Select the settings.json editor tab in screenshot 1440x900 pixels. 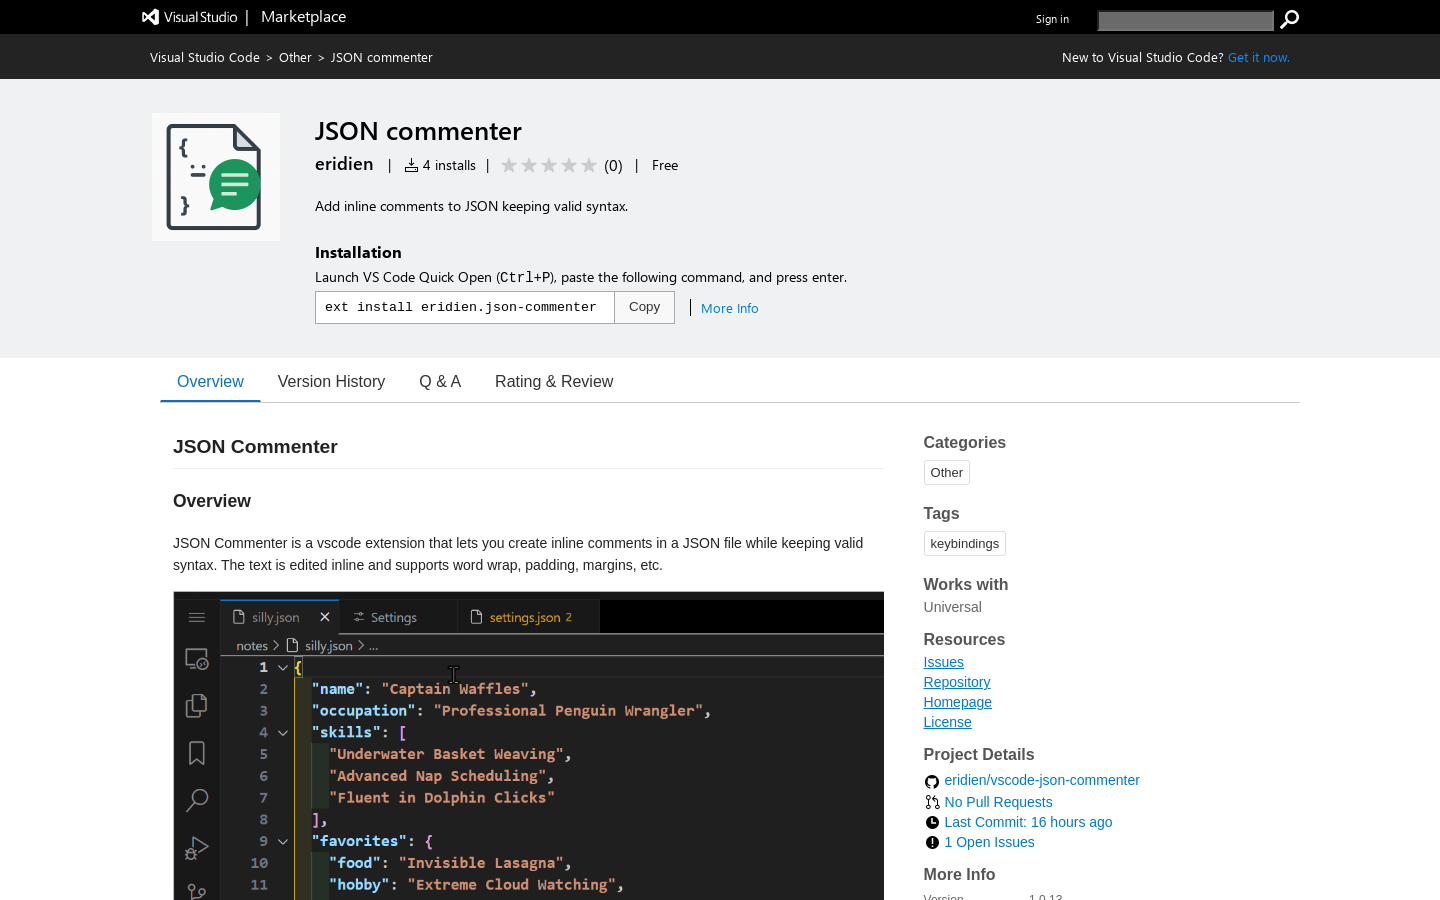pyautogui.click(x=528, y=617)
